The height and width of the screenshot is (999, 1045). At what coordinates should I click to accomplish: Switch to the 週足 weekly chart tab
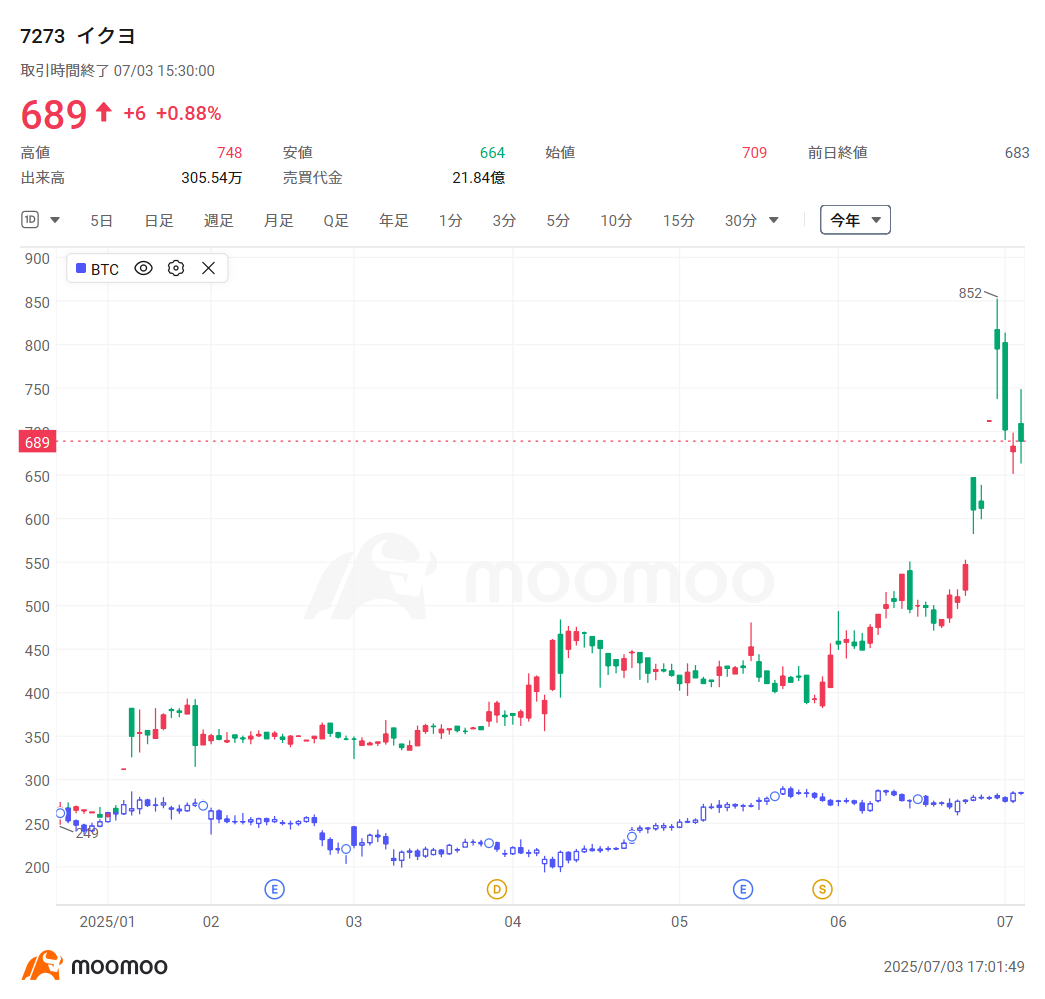[x=218, y=220]
